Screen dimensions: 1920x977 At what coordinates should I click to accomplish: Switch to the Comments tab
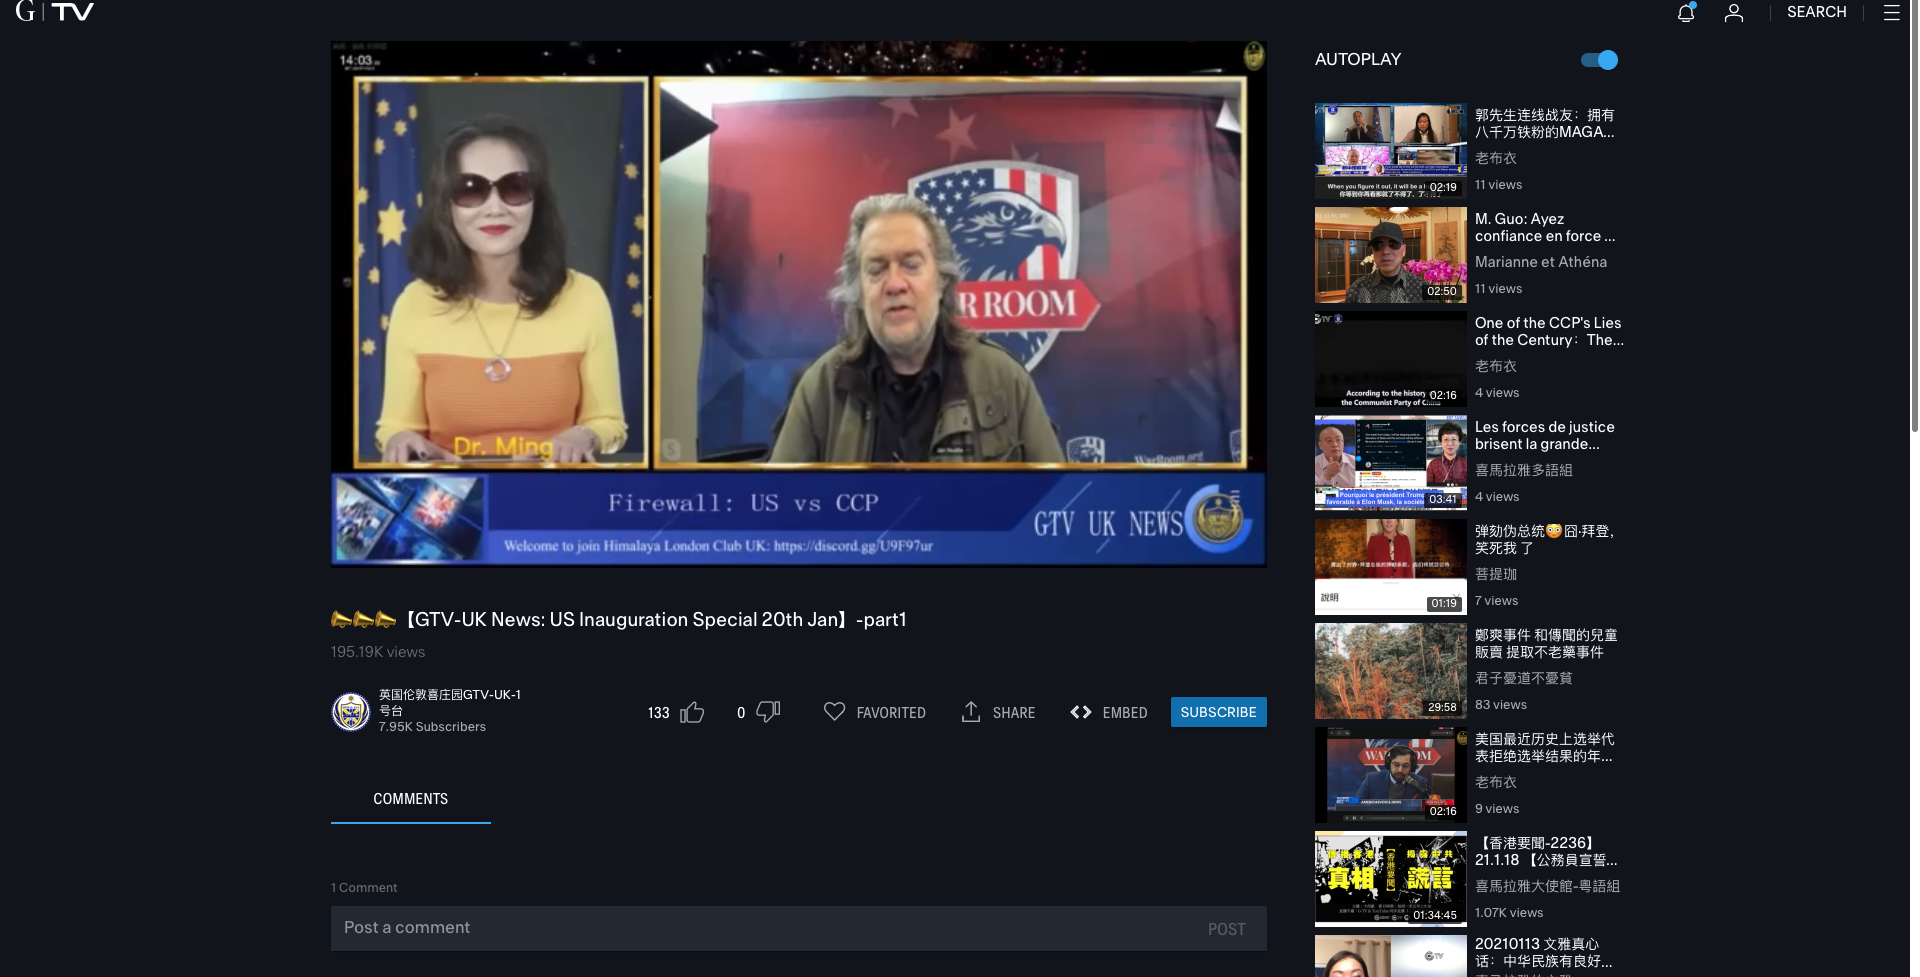click(x=410, y=799)
